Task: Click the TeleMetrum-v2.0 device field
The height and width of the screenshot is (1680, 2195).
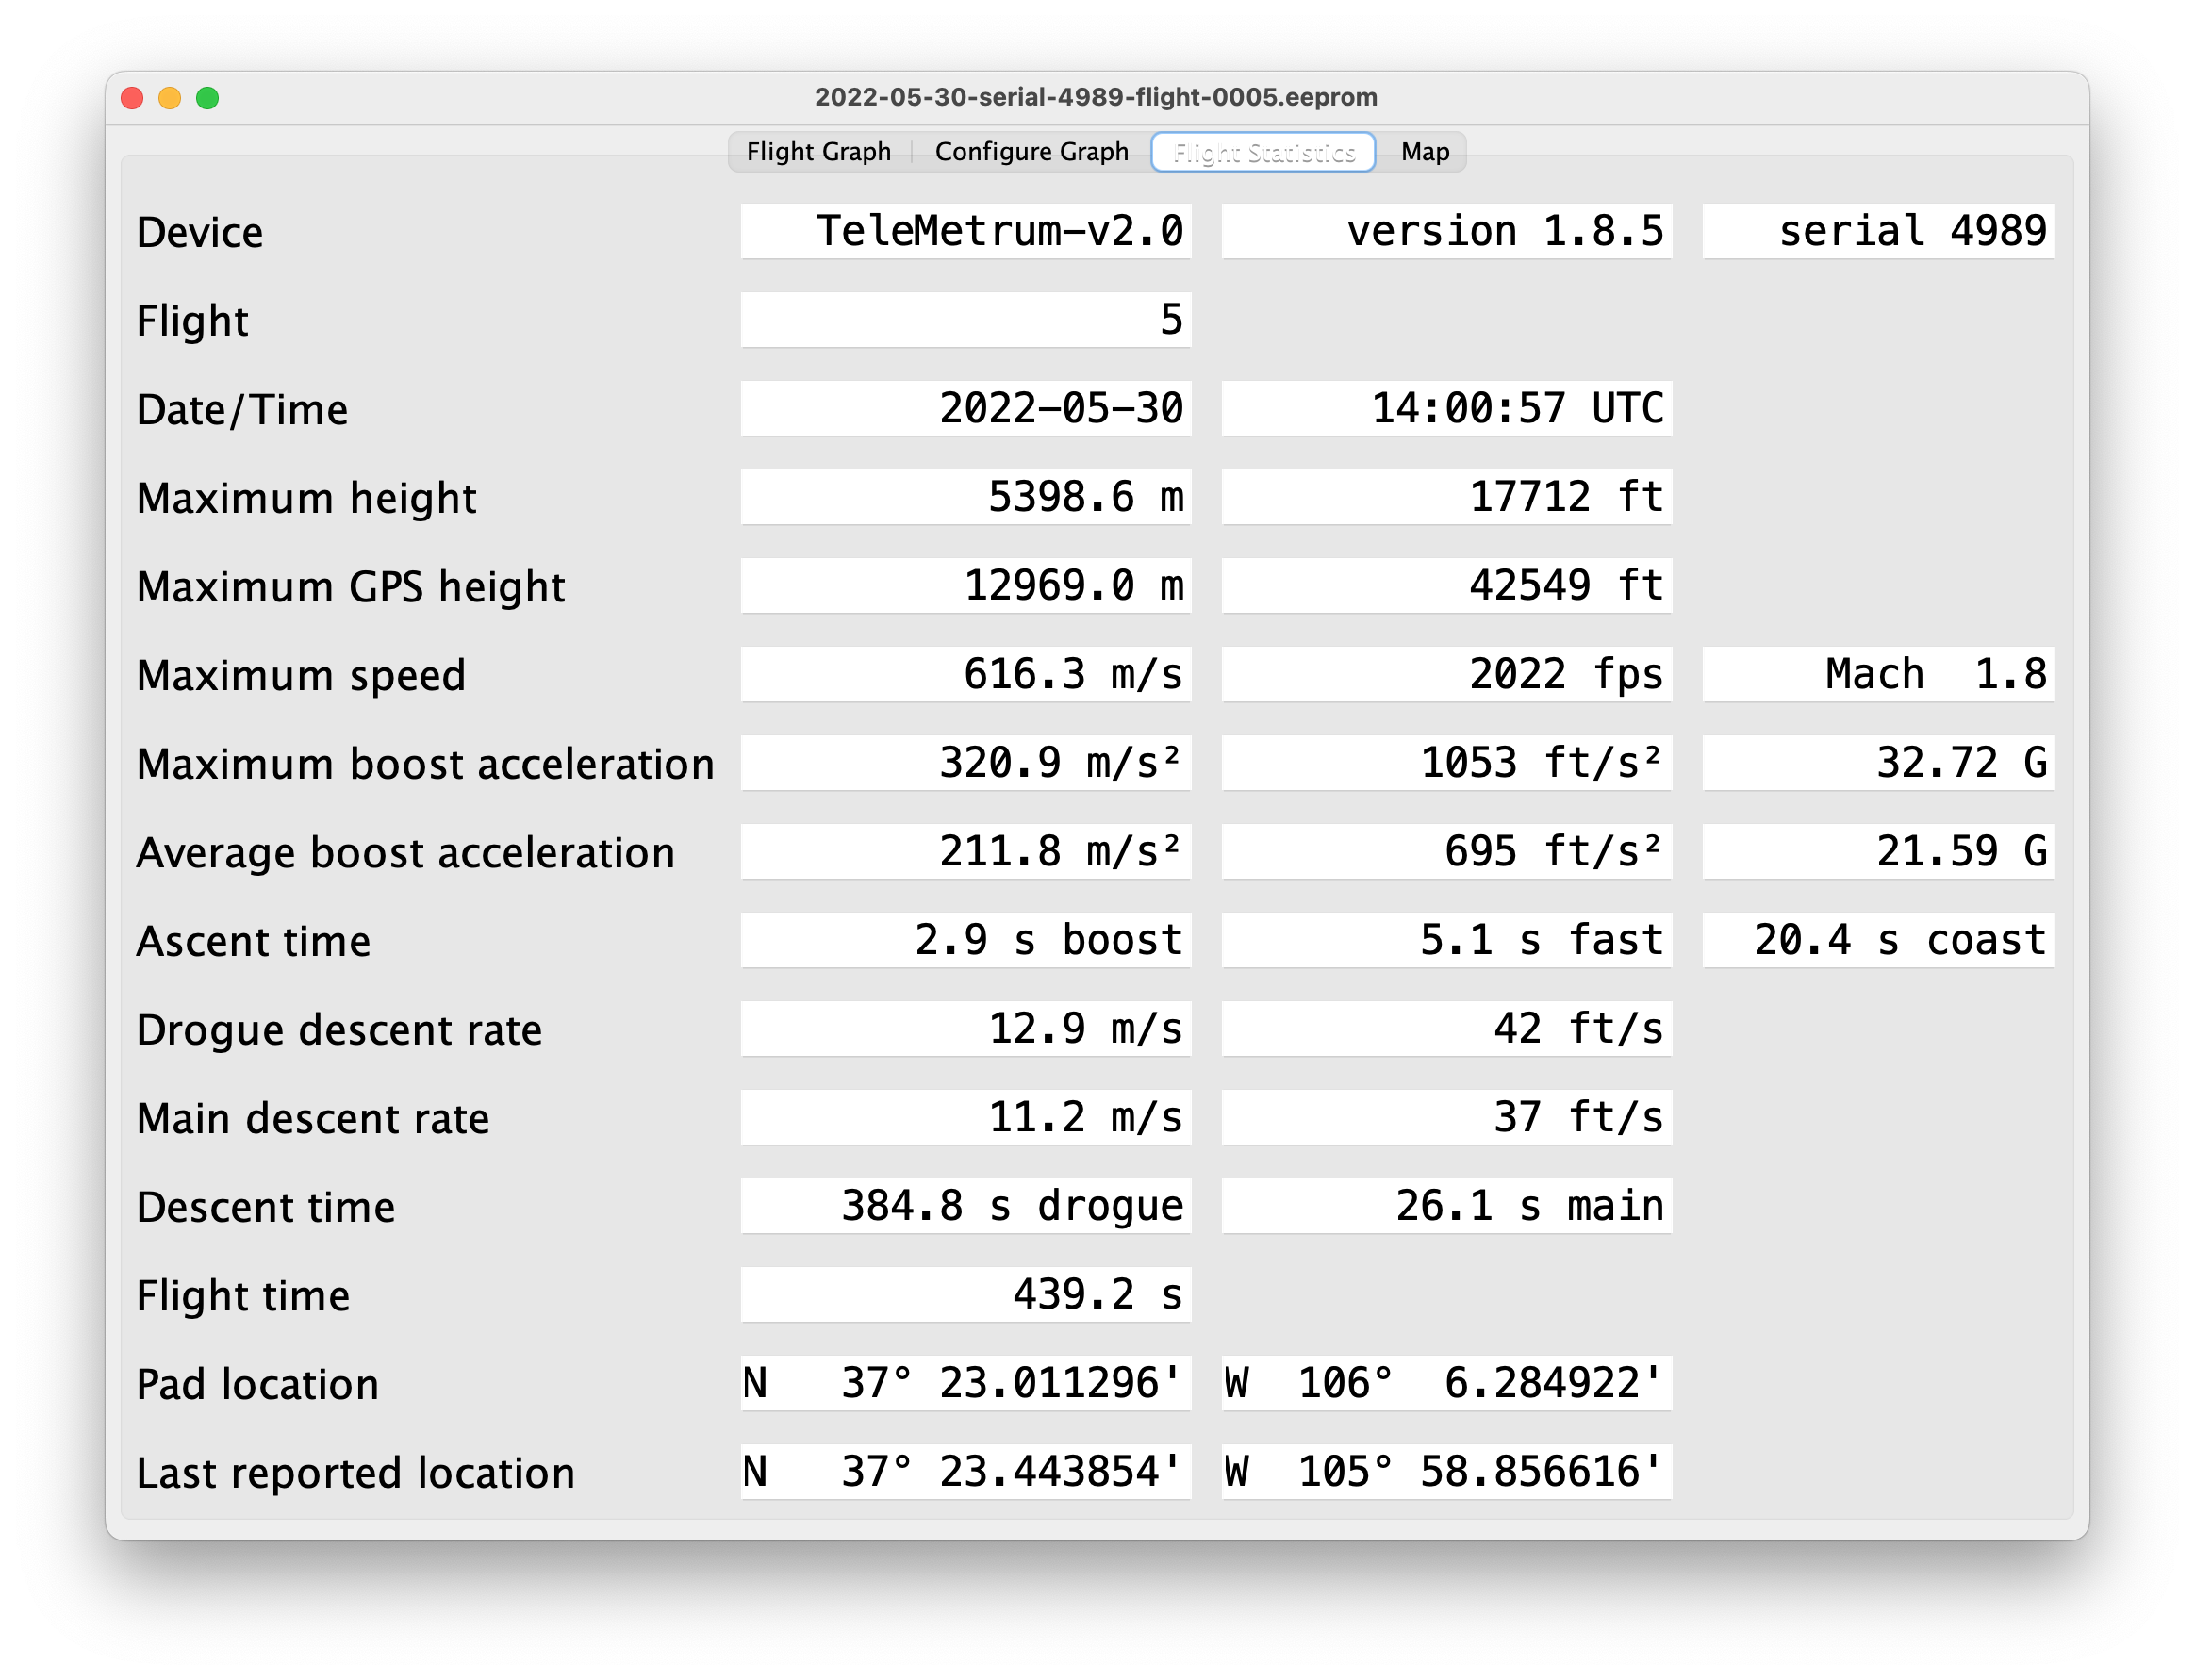Action: 965,232
